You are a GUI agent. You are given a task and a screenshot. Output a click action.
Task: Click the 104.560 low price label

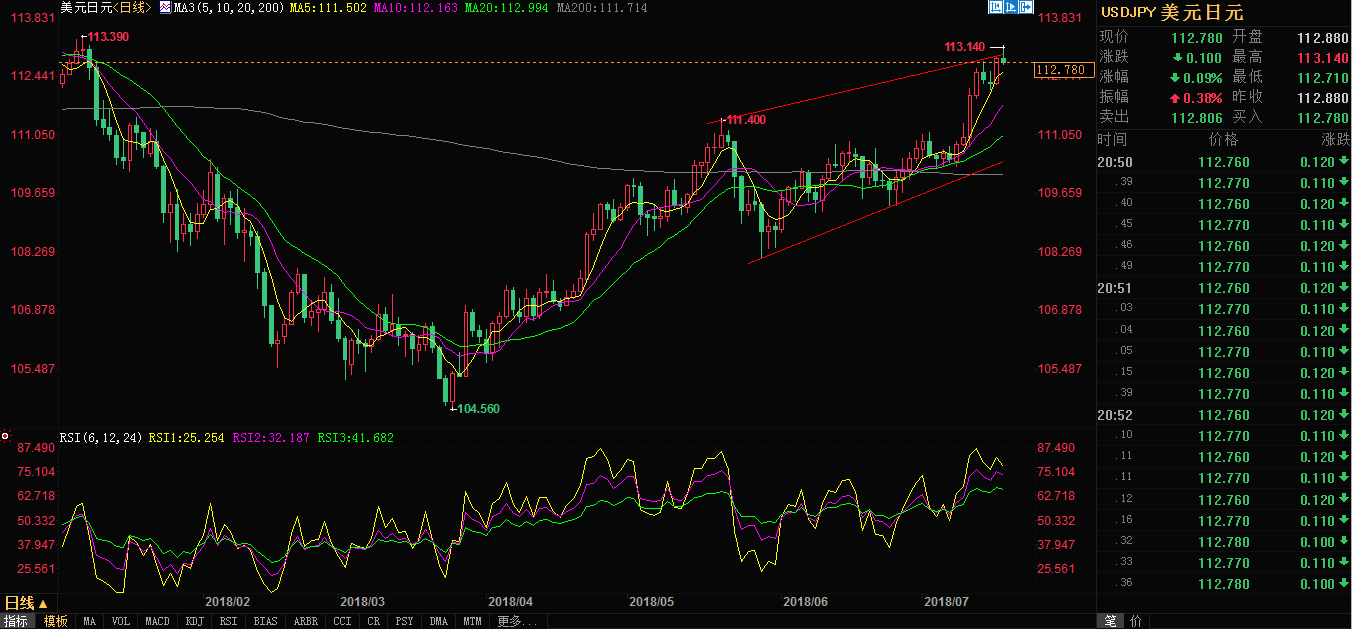coord(479,408)
